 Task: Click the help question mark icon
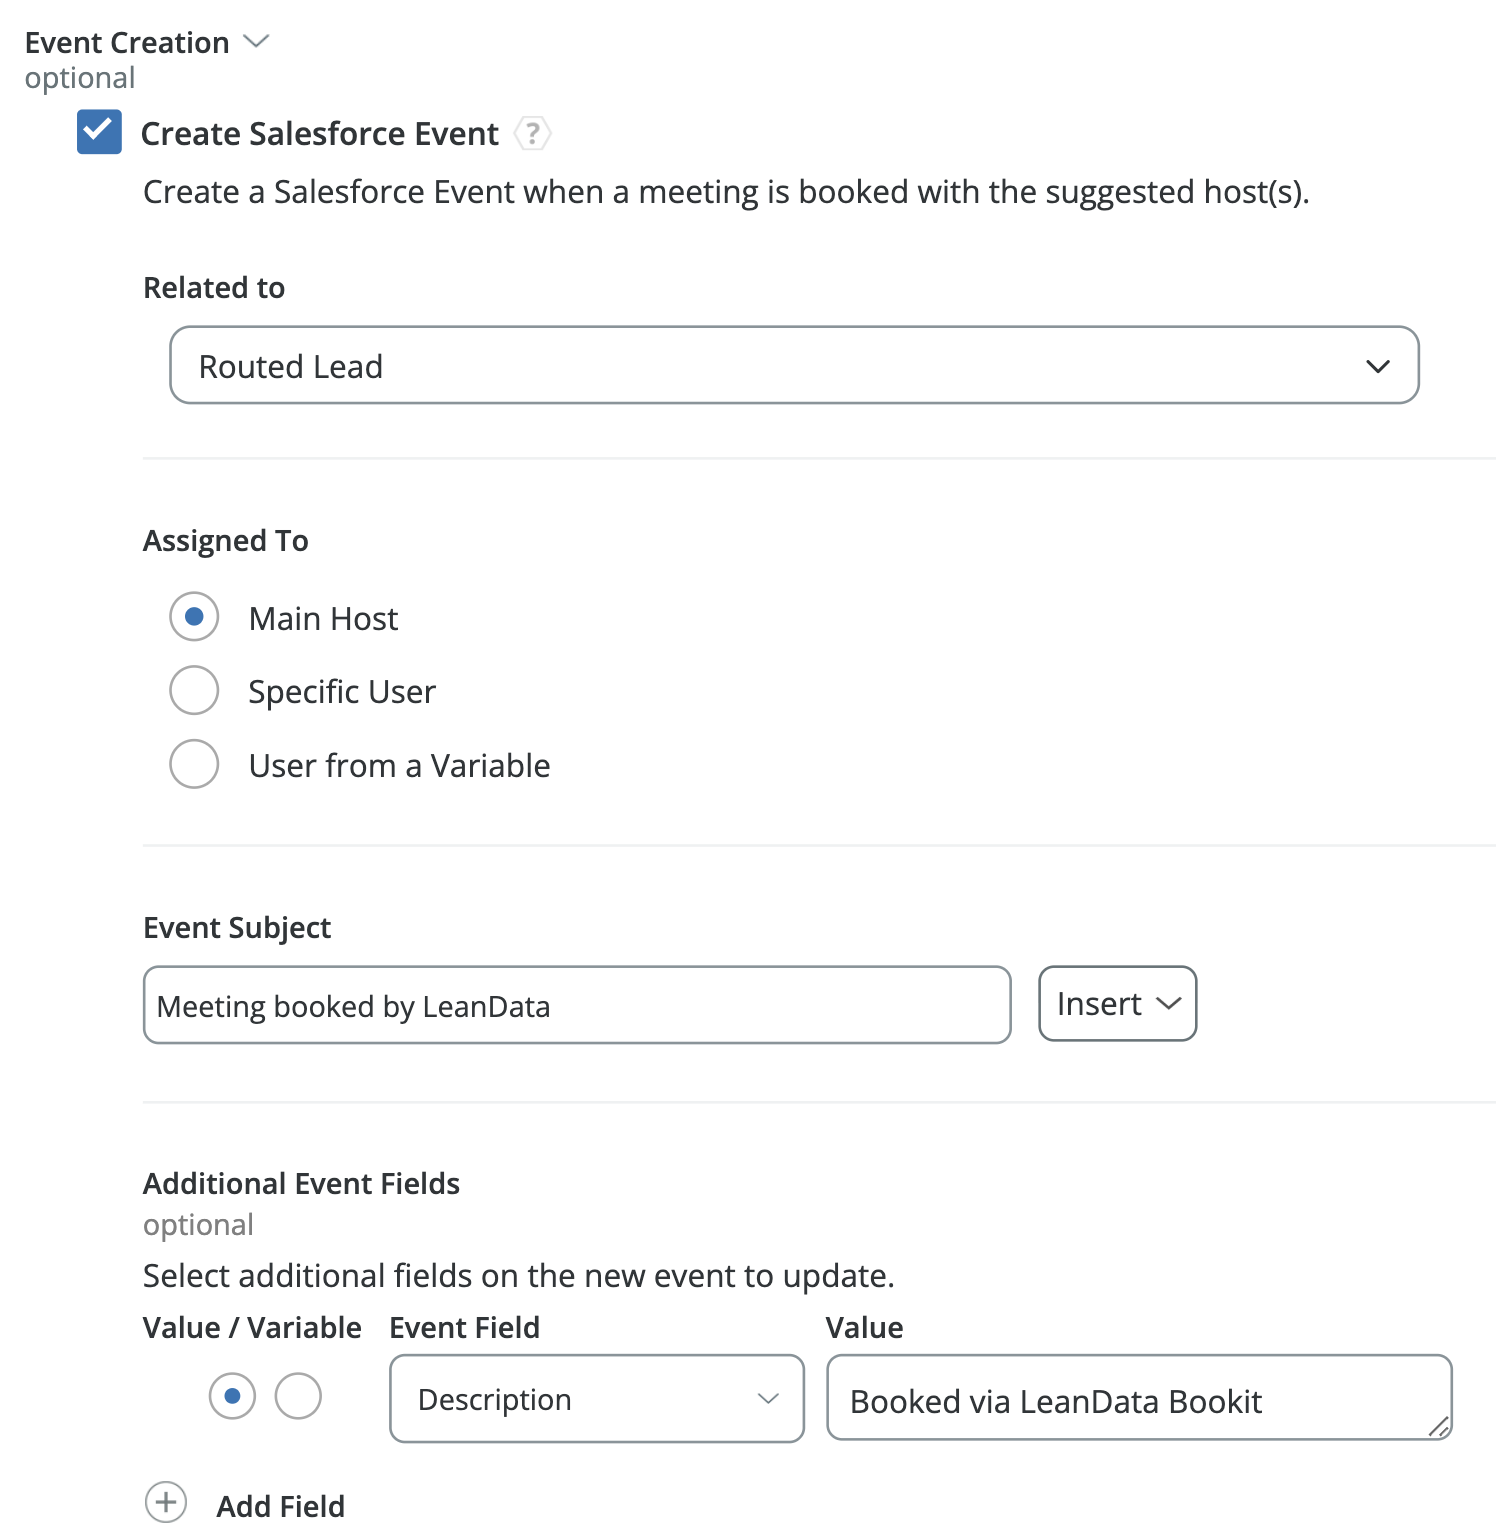tap(533, 134)
